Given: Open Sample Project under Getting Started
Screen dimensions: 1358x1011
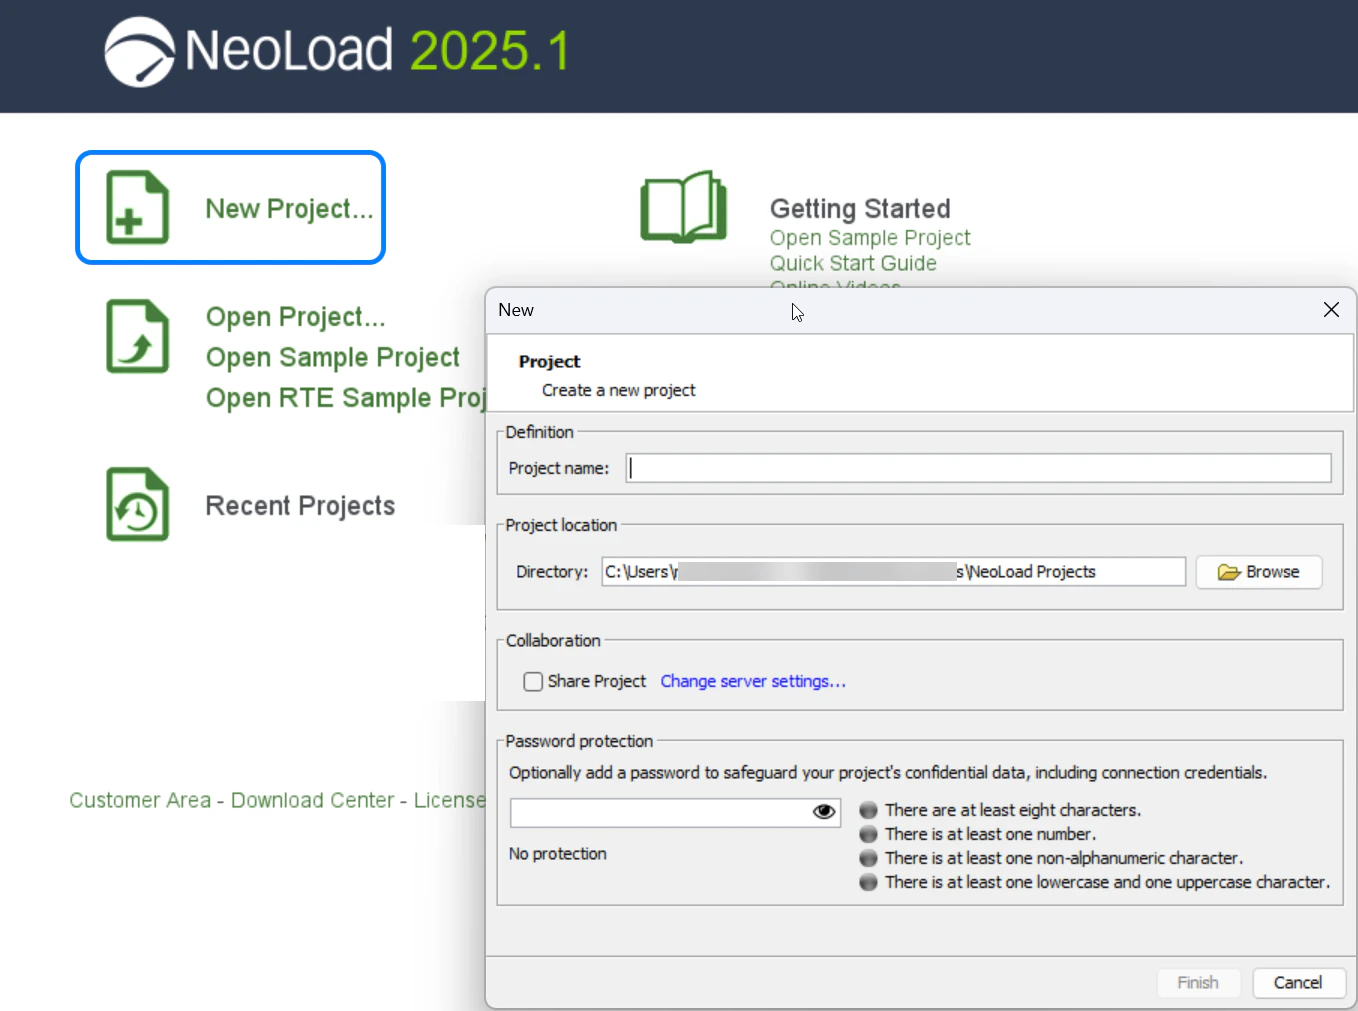Looking at the screenshot, I should pos(870,238).
